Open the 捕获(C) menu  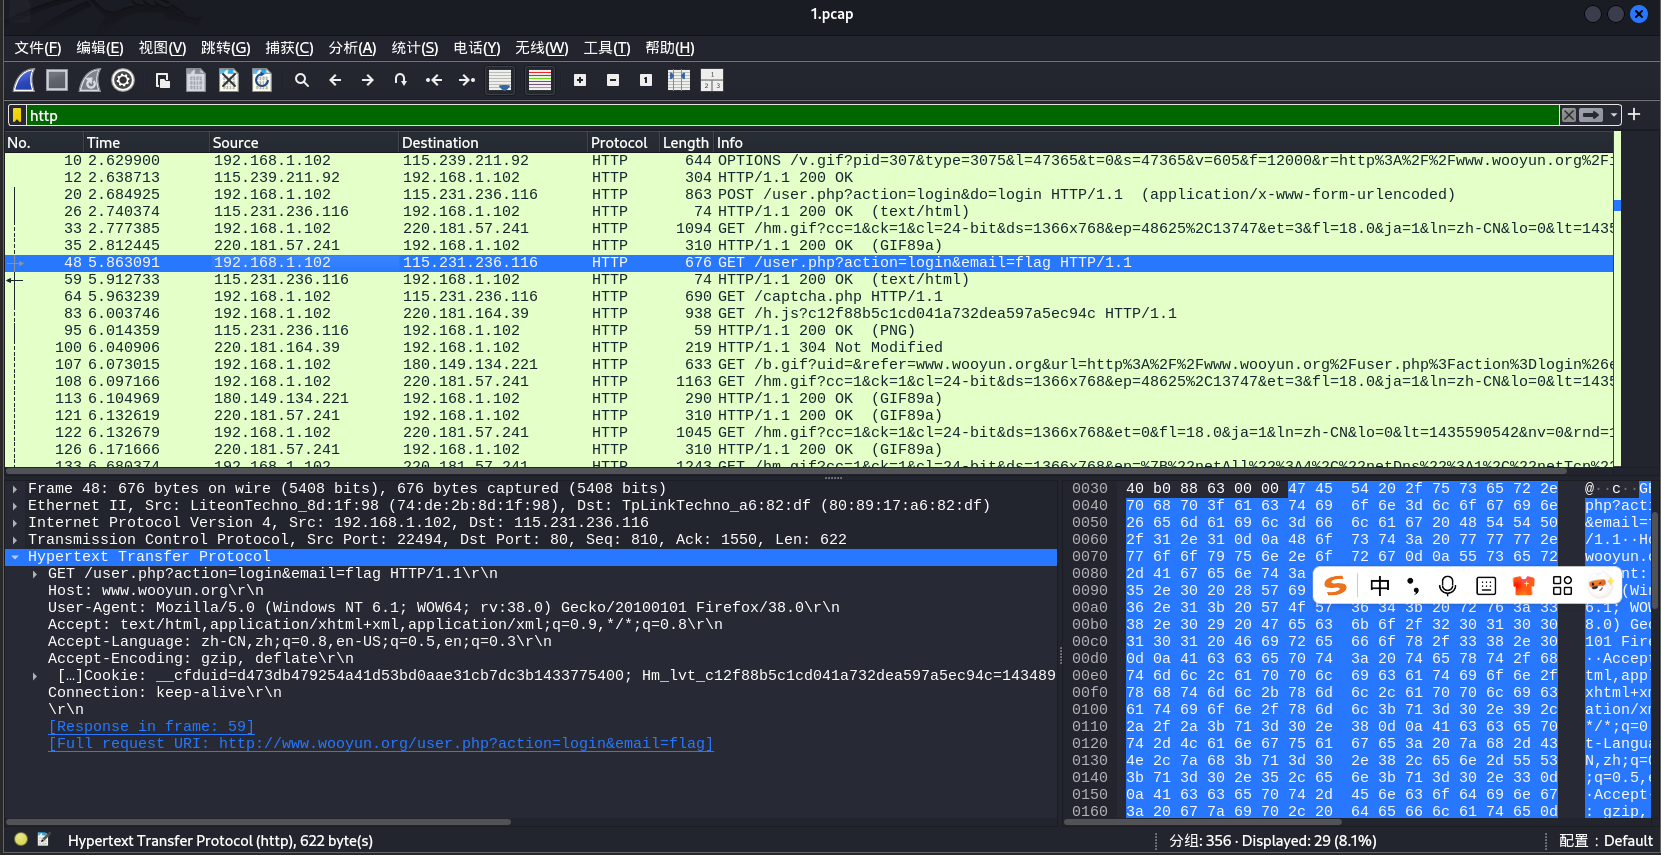pyautogui.click(x=289, y=48)
